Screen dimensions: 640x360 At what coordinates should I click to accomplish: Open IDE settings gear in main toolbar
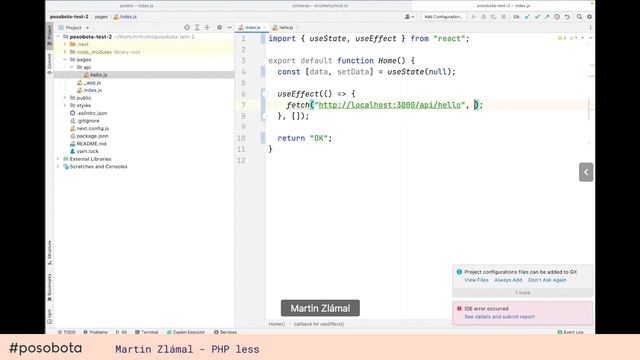tap(589, 17)
